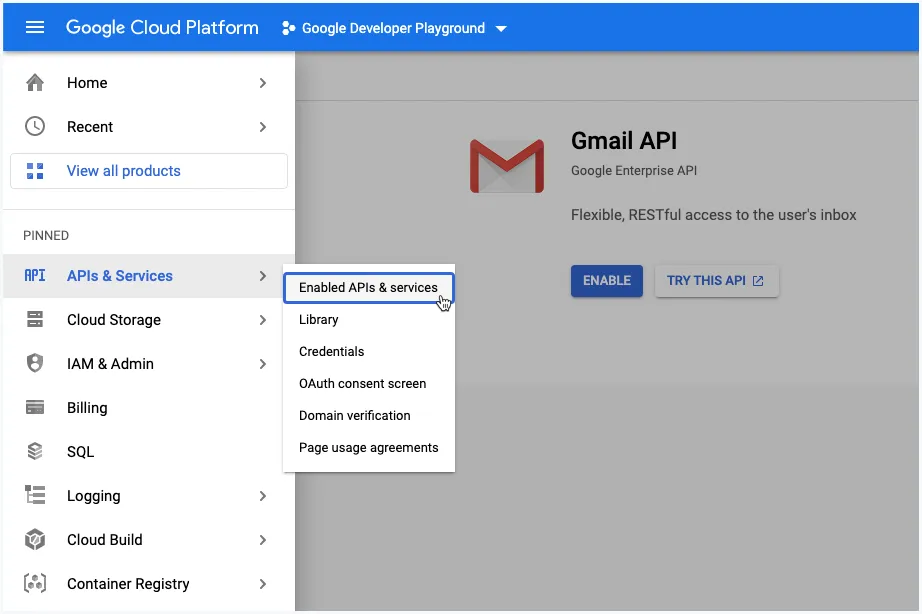The width and height of the screenshot is (922, 614).
Task: Open Logging via its list icon
Action: (36, 496)
